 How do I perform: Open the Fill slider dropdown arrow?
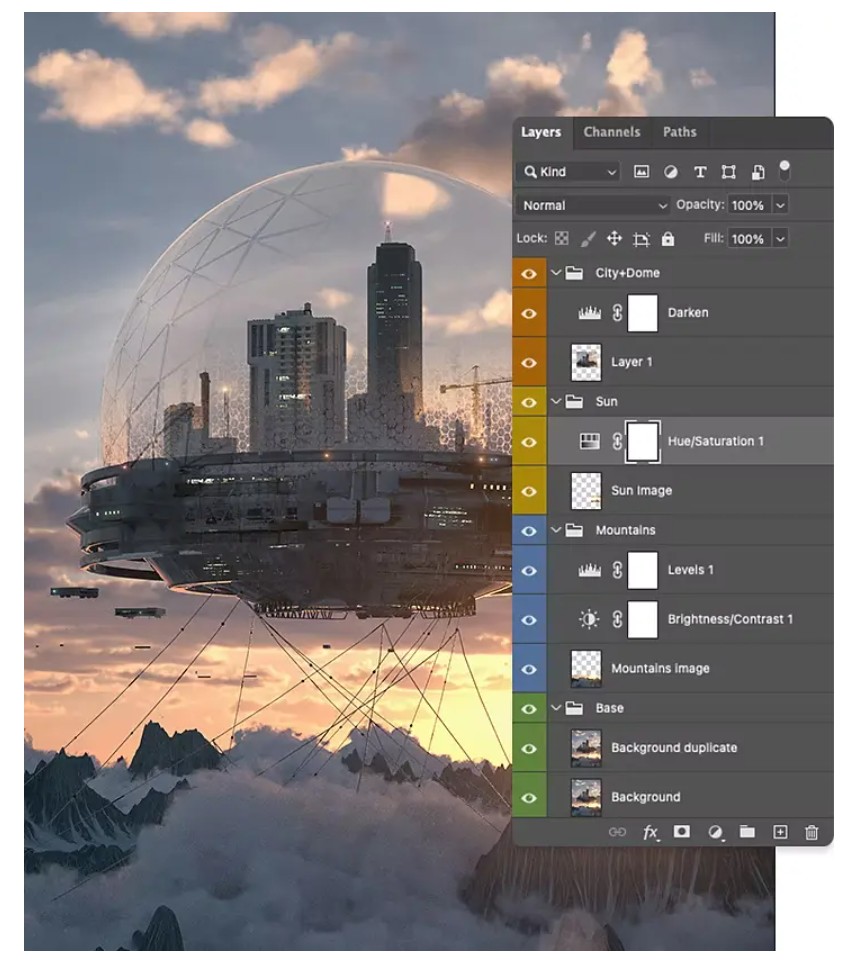(x=781, y=239)
